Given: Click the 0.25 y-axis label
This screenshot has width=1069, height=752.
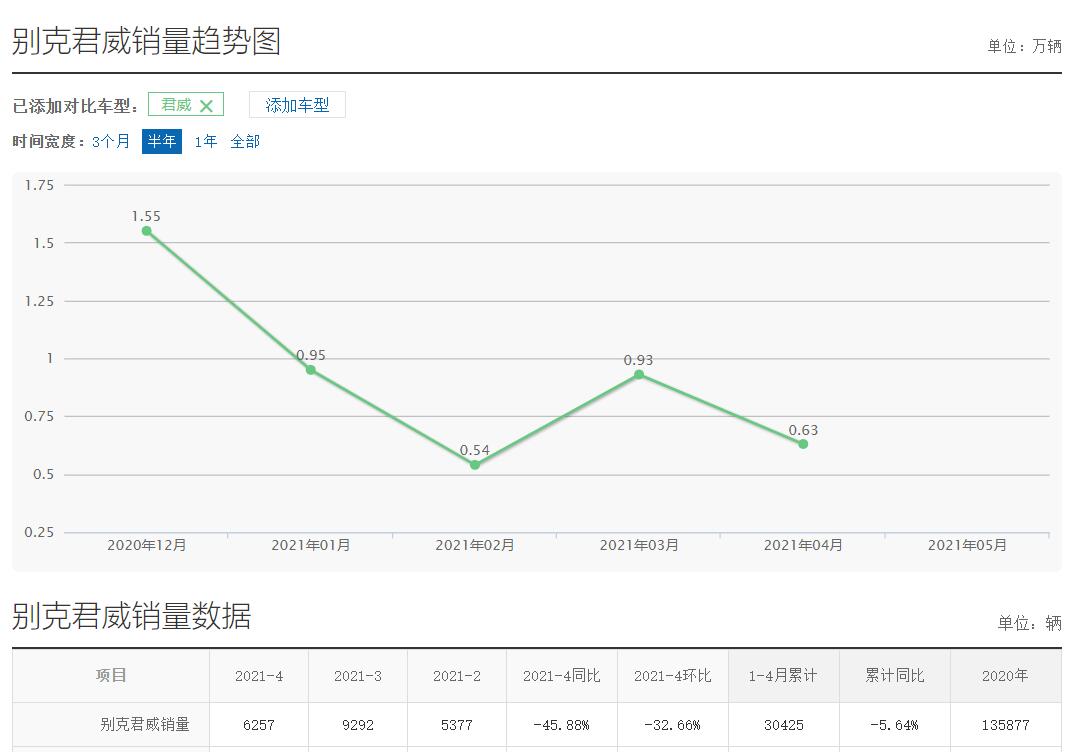Looking at the screenshot, I should [x=39, y=532].
